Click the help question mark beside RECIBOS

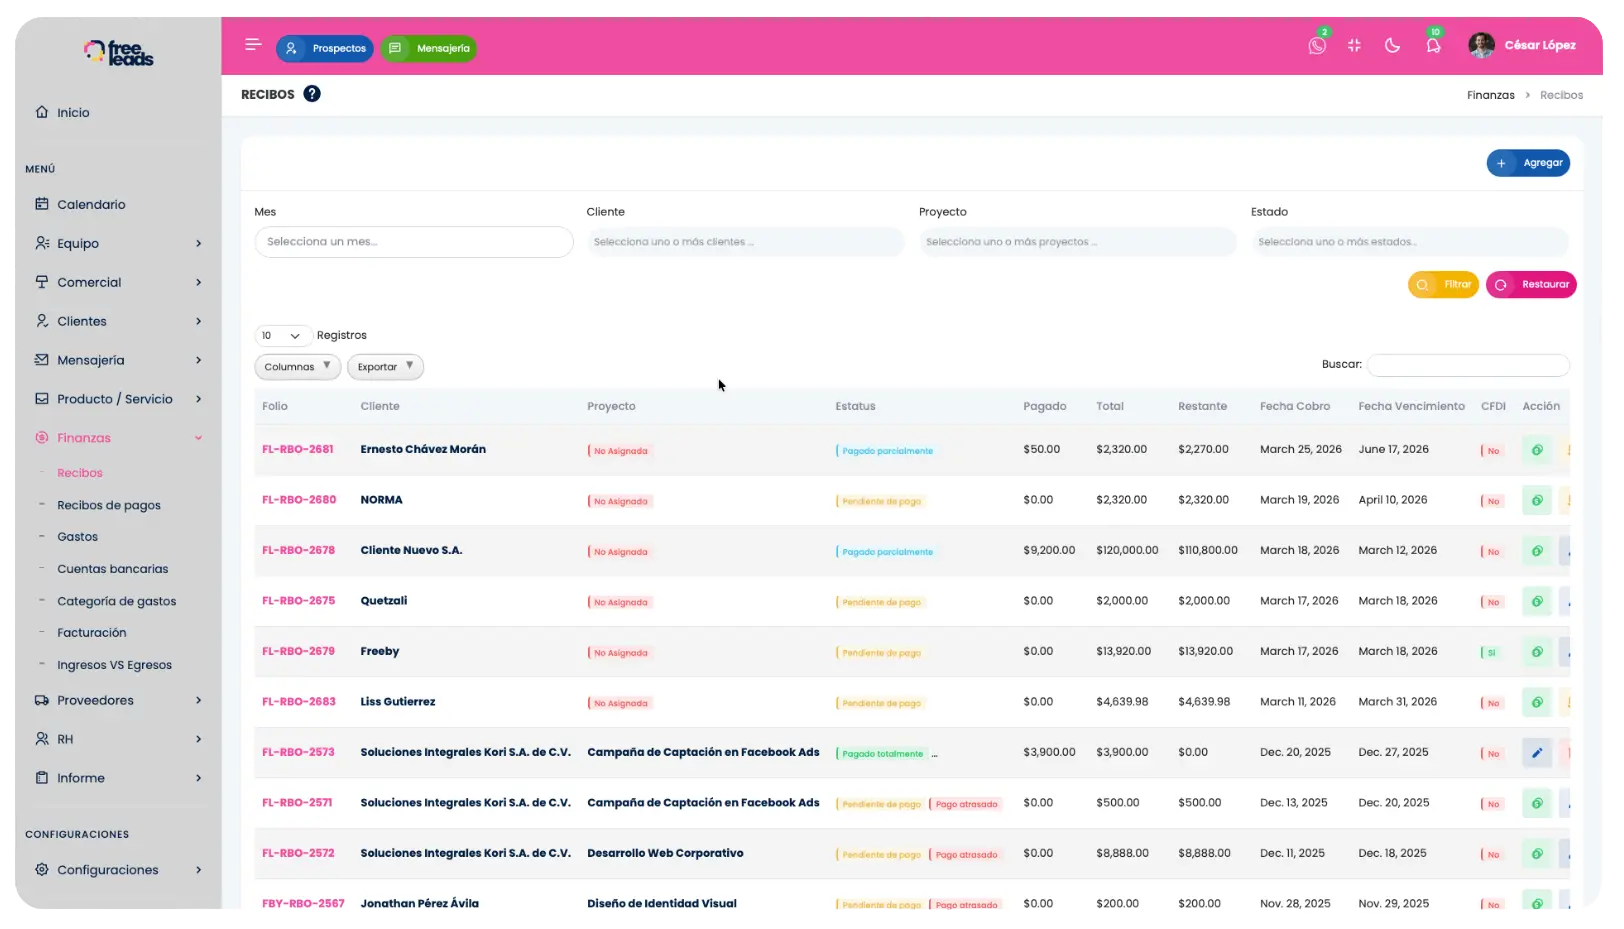[x=312, y=94]
